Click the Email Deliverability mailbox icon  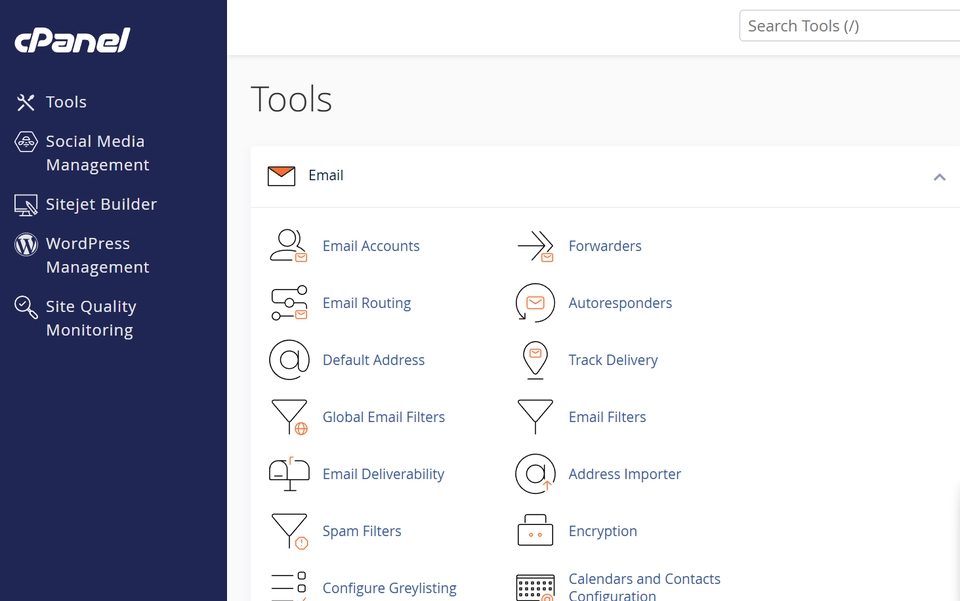click(x=289, y=474)
